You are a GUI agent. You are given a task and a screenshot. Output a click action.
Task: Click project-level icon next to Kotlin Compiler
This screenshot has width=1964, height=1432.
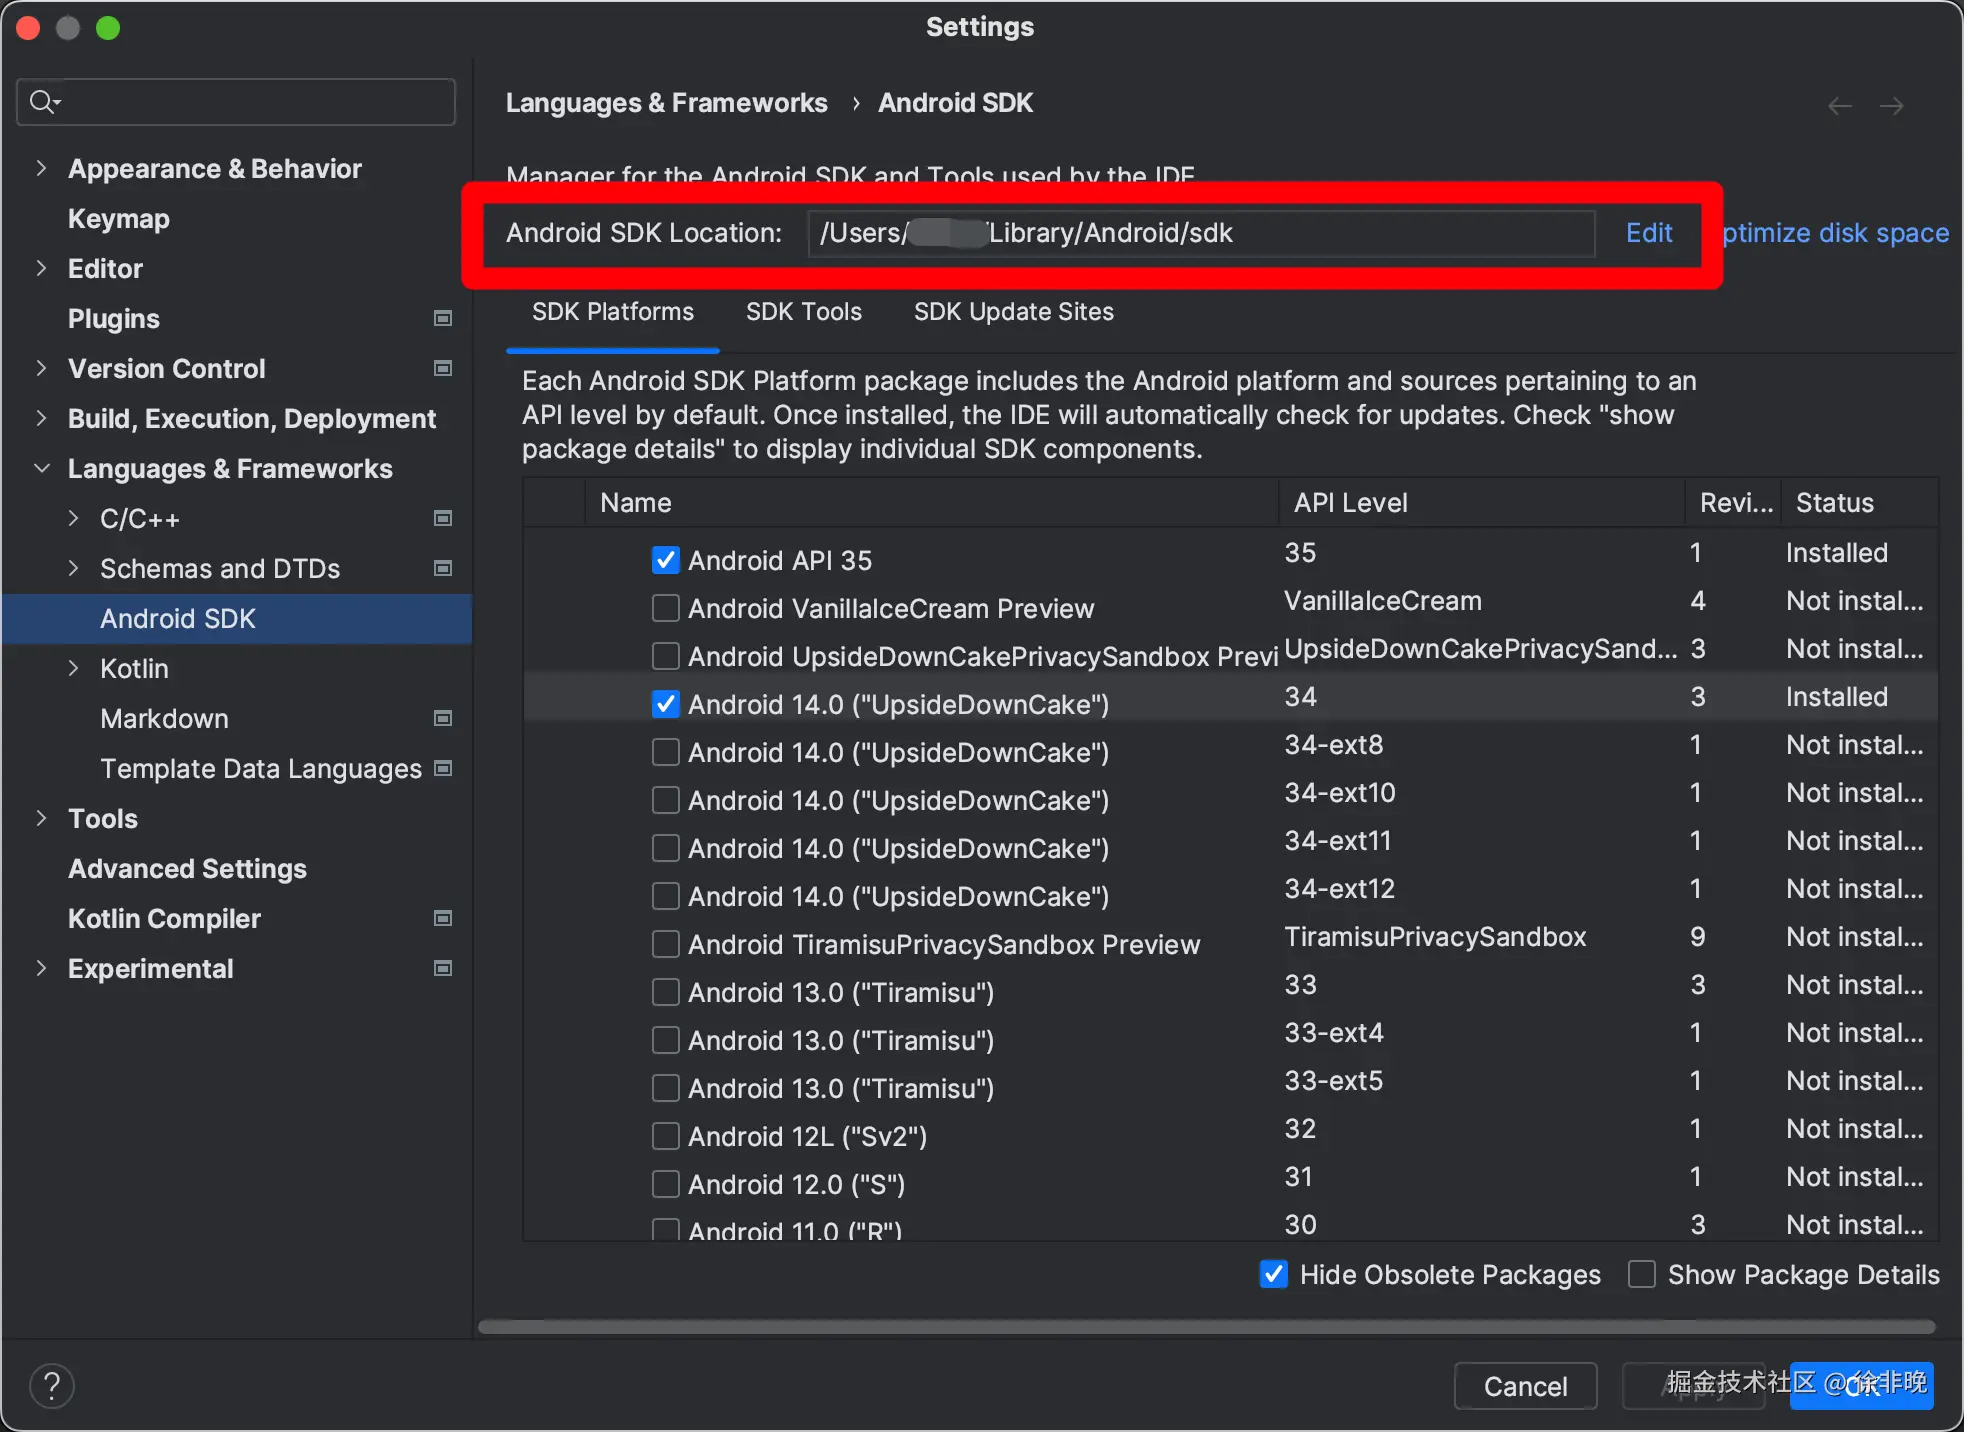(443, 919)
